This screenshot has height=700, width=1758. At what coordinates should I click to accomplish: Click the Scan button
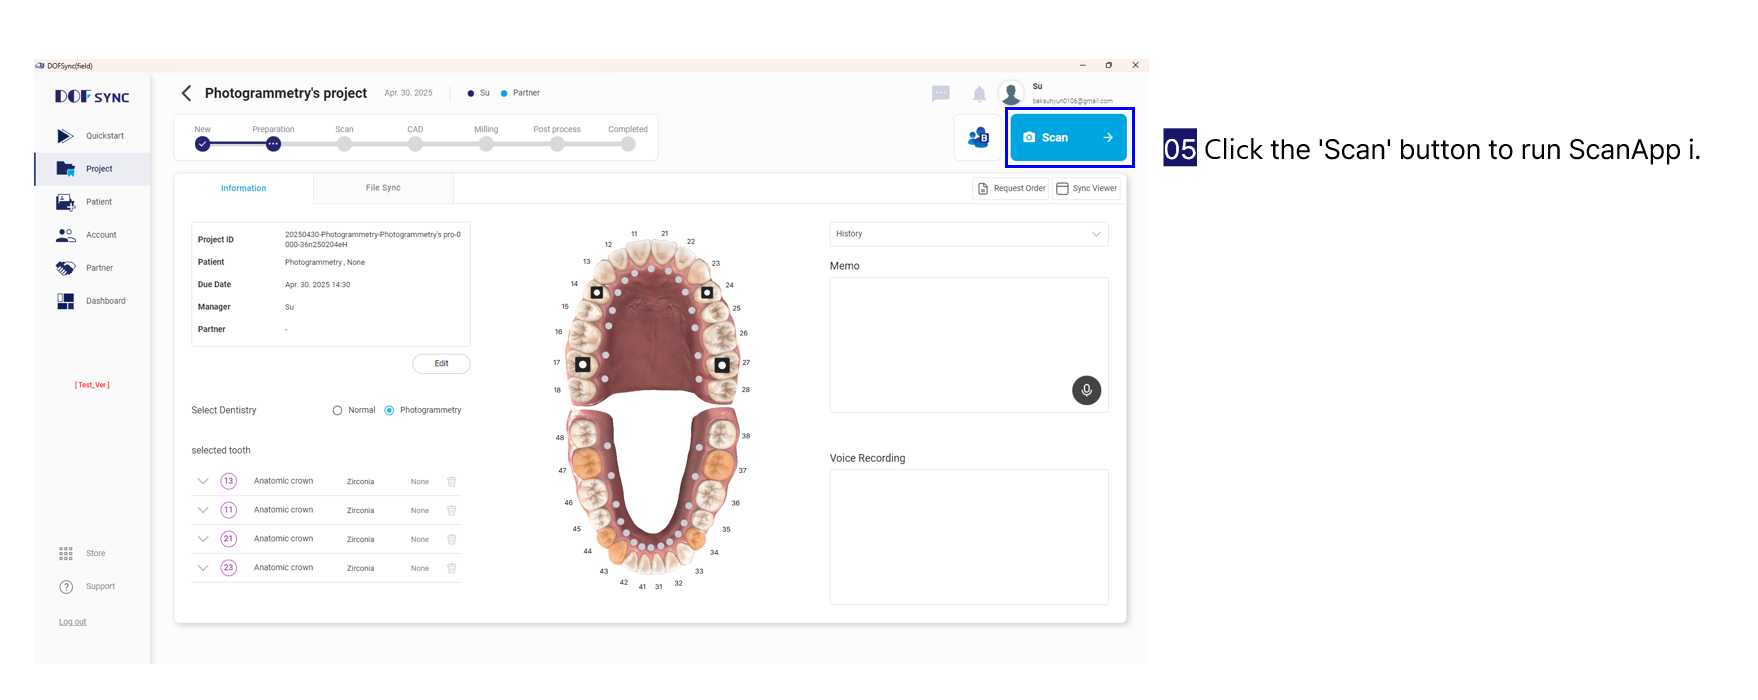pyautogui.click(x=1068, y=138)
